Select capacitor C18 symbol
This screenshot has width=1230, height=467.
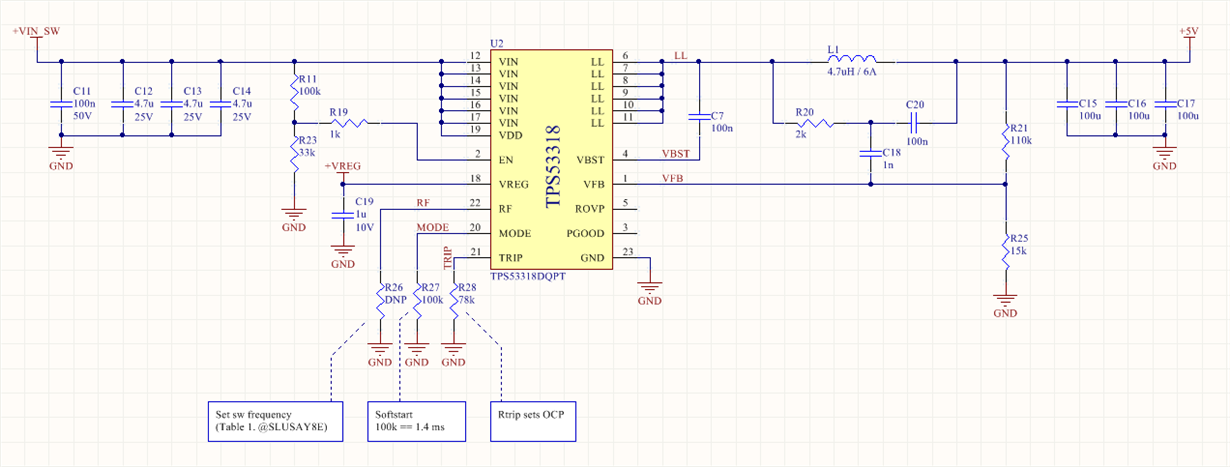tap(871, 154)
